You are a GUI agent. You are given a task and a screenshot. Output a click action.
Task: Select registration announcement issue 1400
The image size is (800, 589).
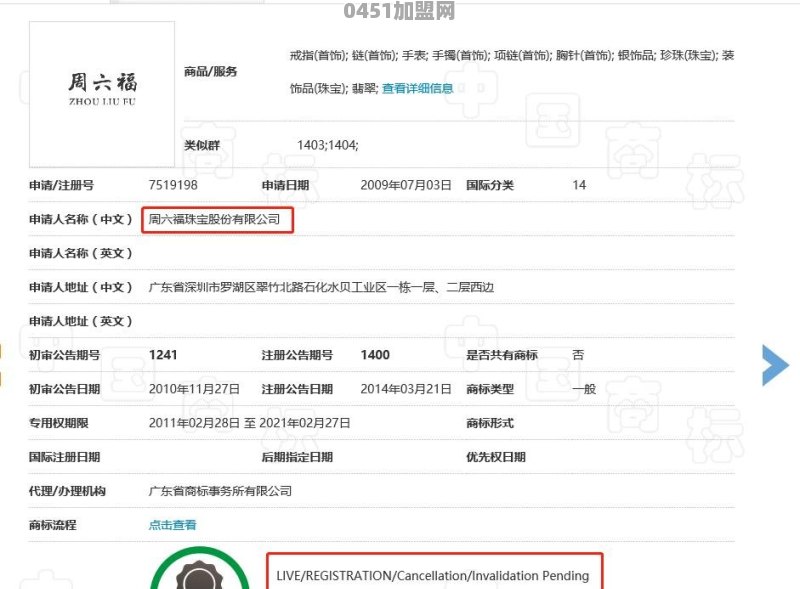375,355
